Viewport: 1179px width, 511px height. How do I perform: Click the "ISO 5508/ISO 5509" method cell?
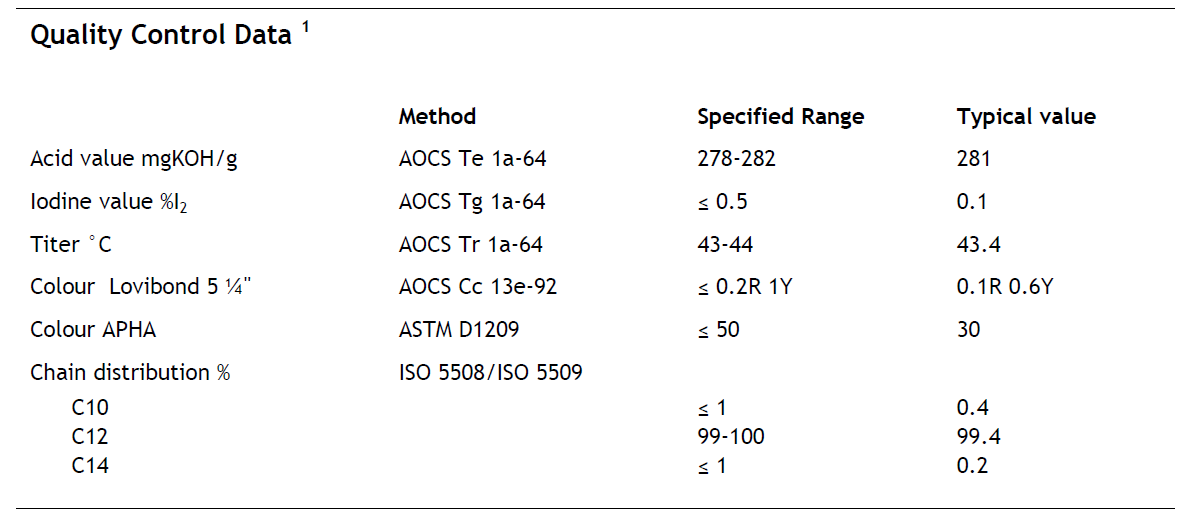tap(490, 373)
